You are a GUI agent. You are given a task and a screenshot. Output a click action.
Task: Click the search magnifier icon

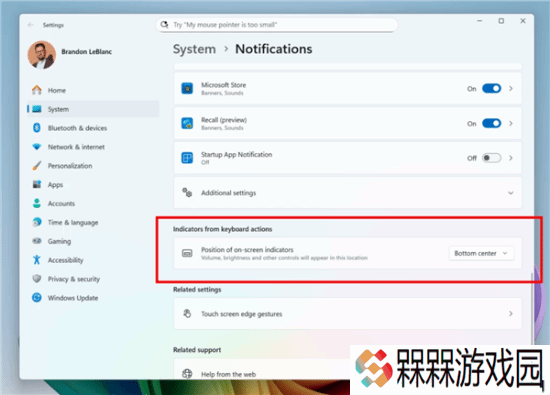click(x=164, y=25)
